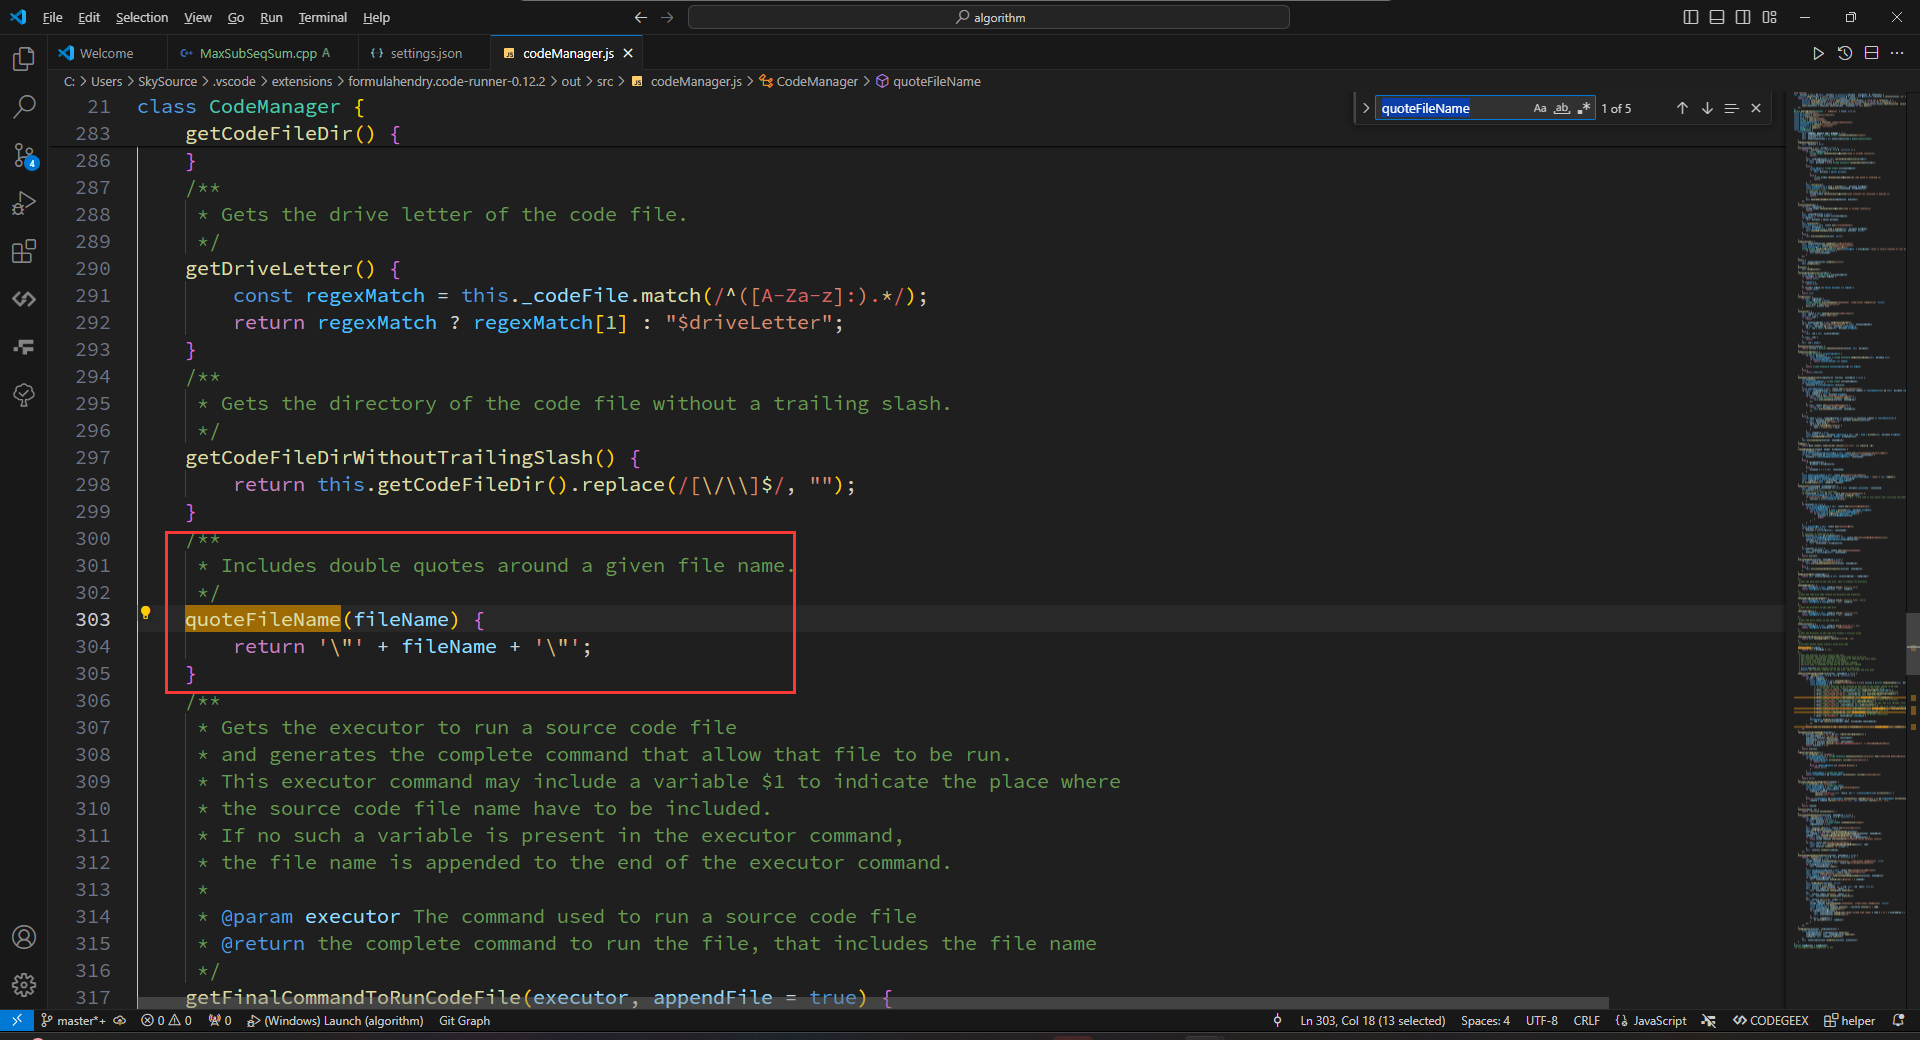Click the remote window indicator in status bar
The width and height of the screenshot is (1920, 1040).
pos(17,1021)
